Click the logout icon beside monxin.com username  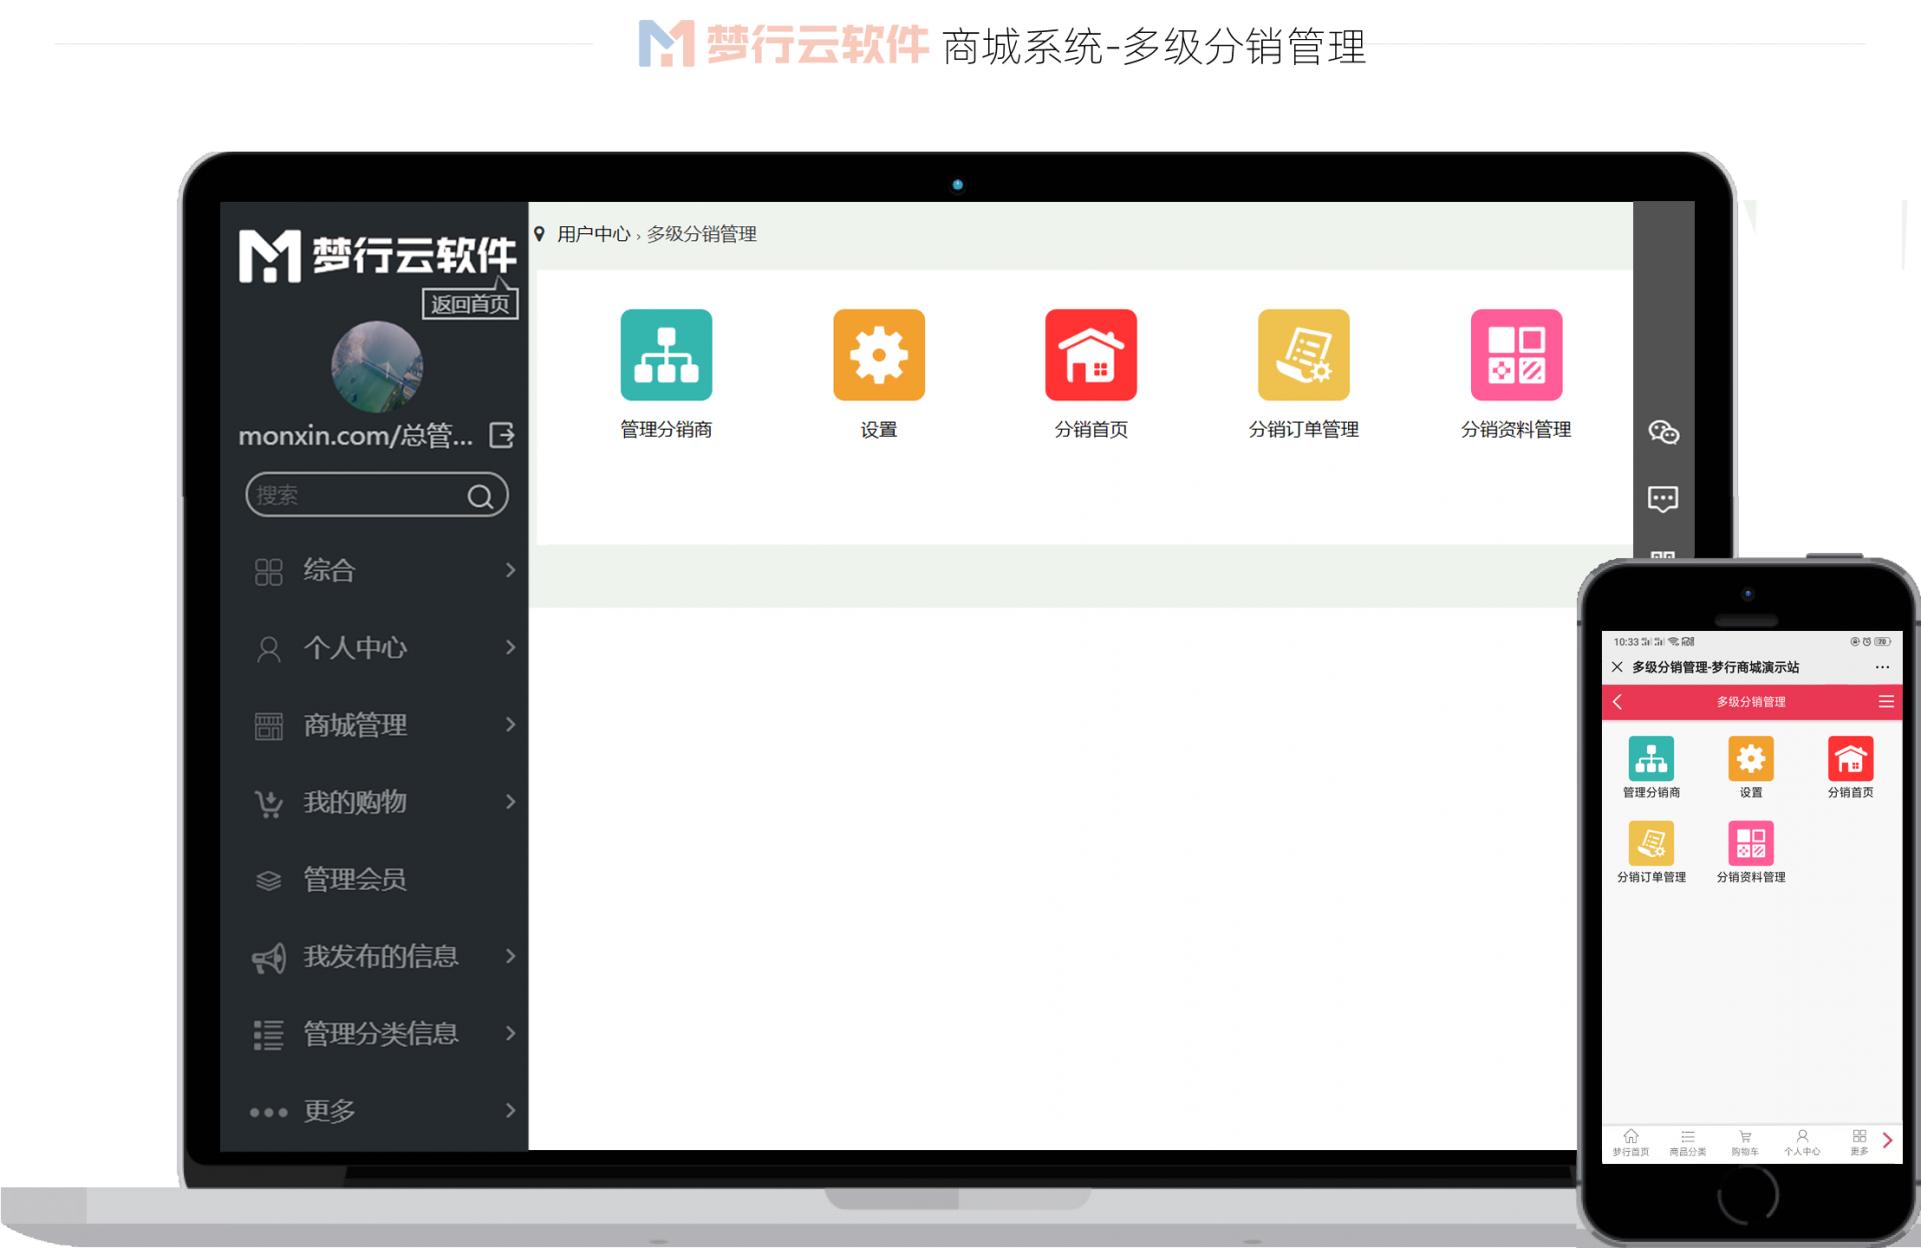501,435
